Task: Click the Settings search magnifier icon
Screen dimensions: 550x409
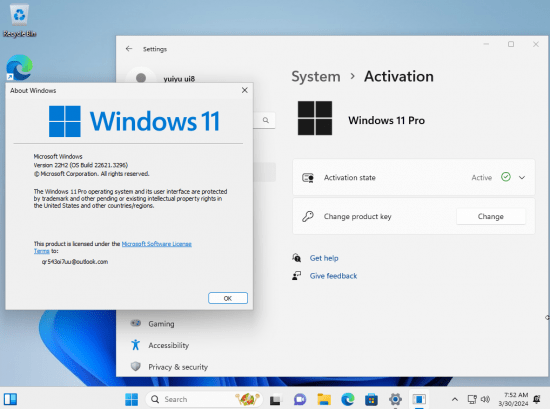Action: click(x=266, y=120)
